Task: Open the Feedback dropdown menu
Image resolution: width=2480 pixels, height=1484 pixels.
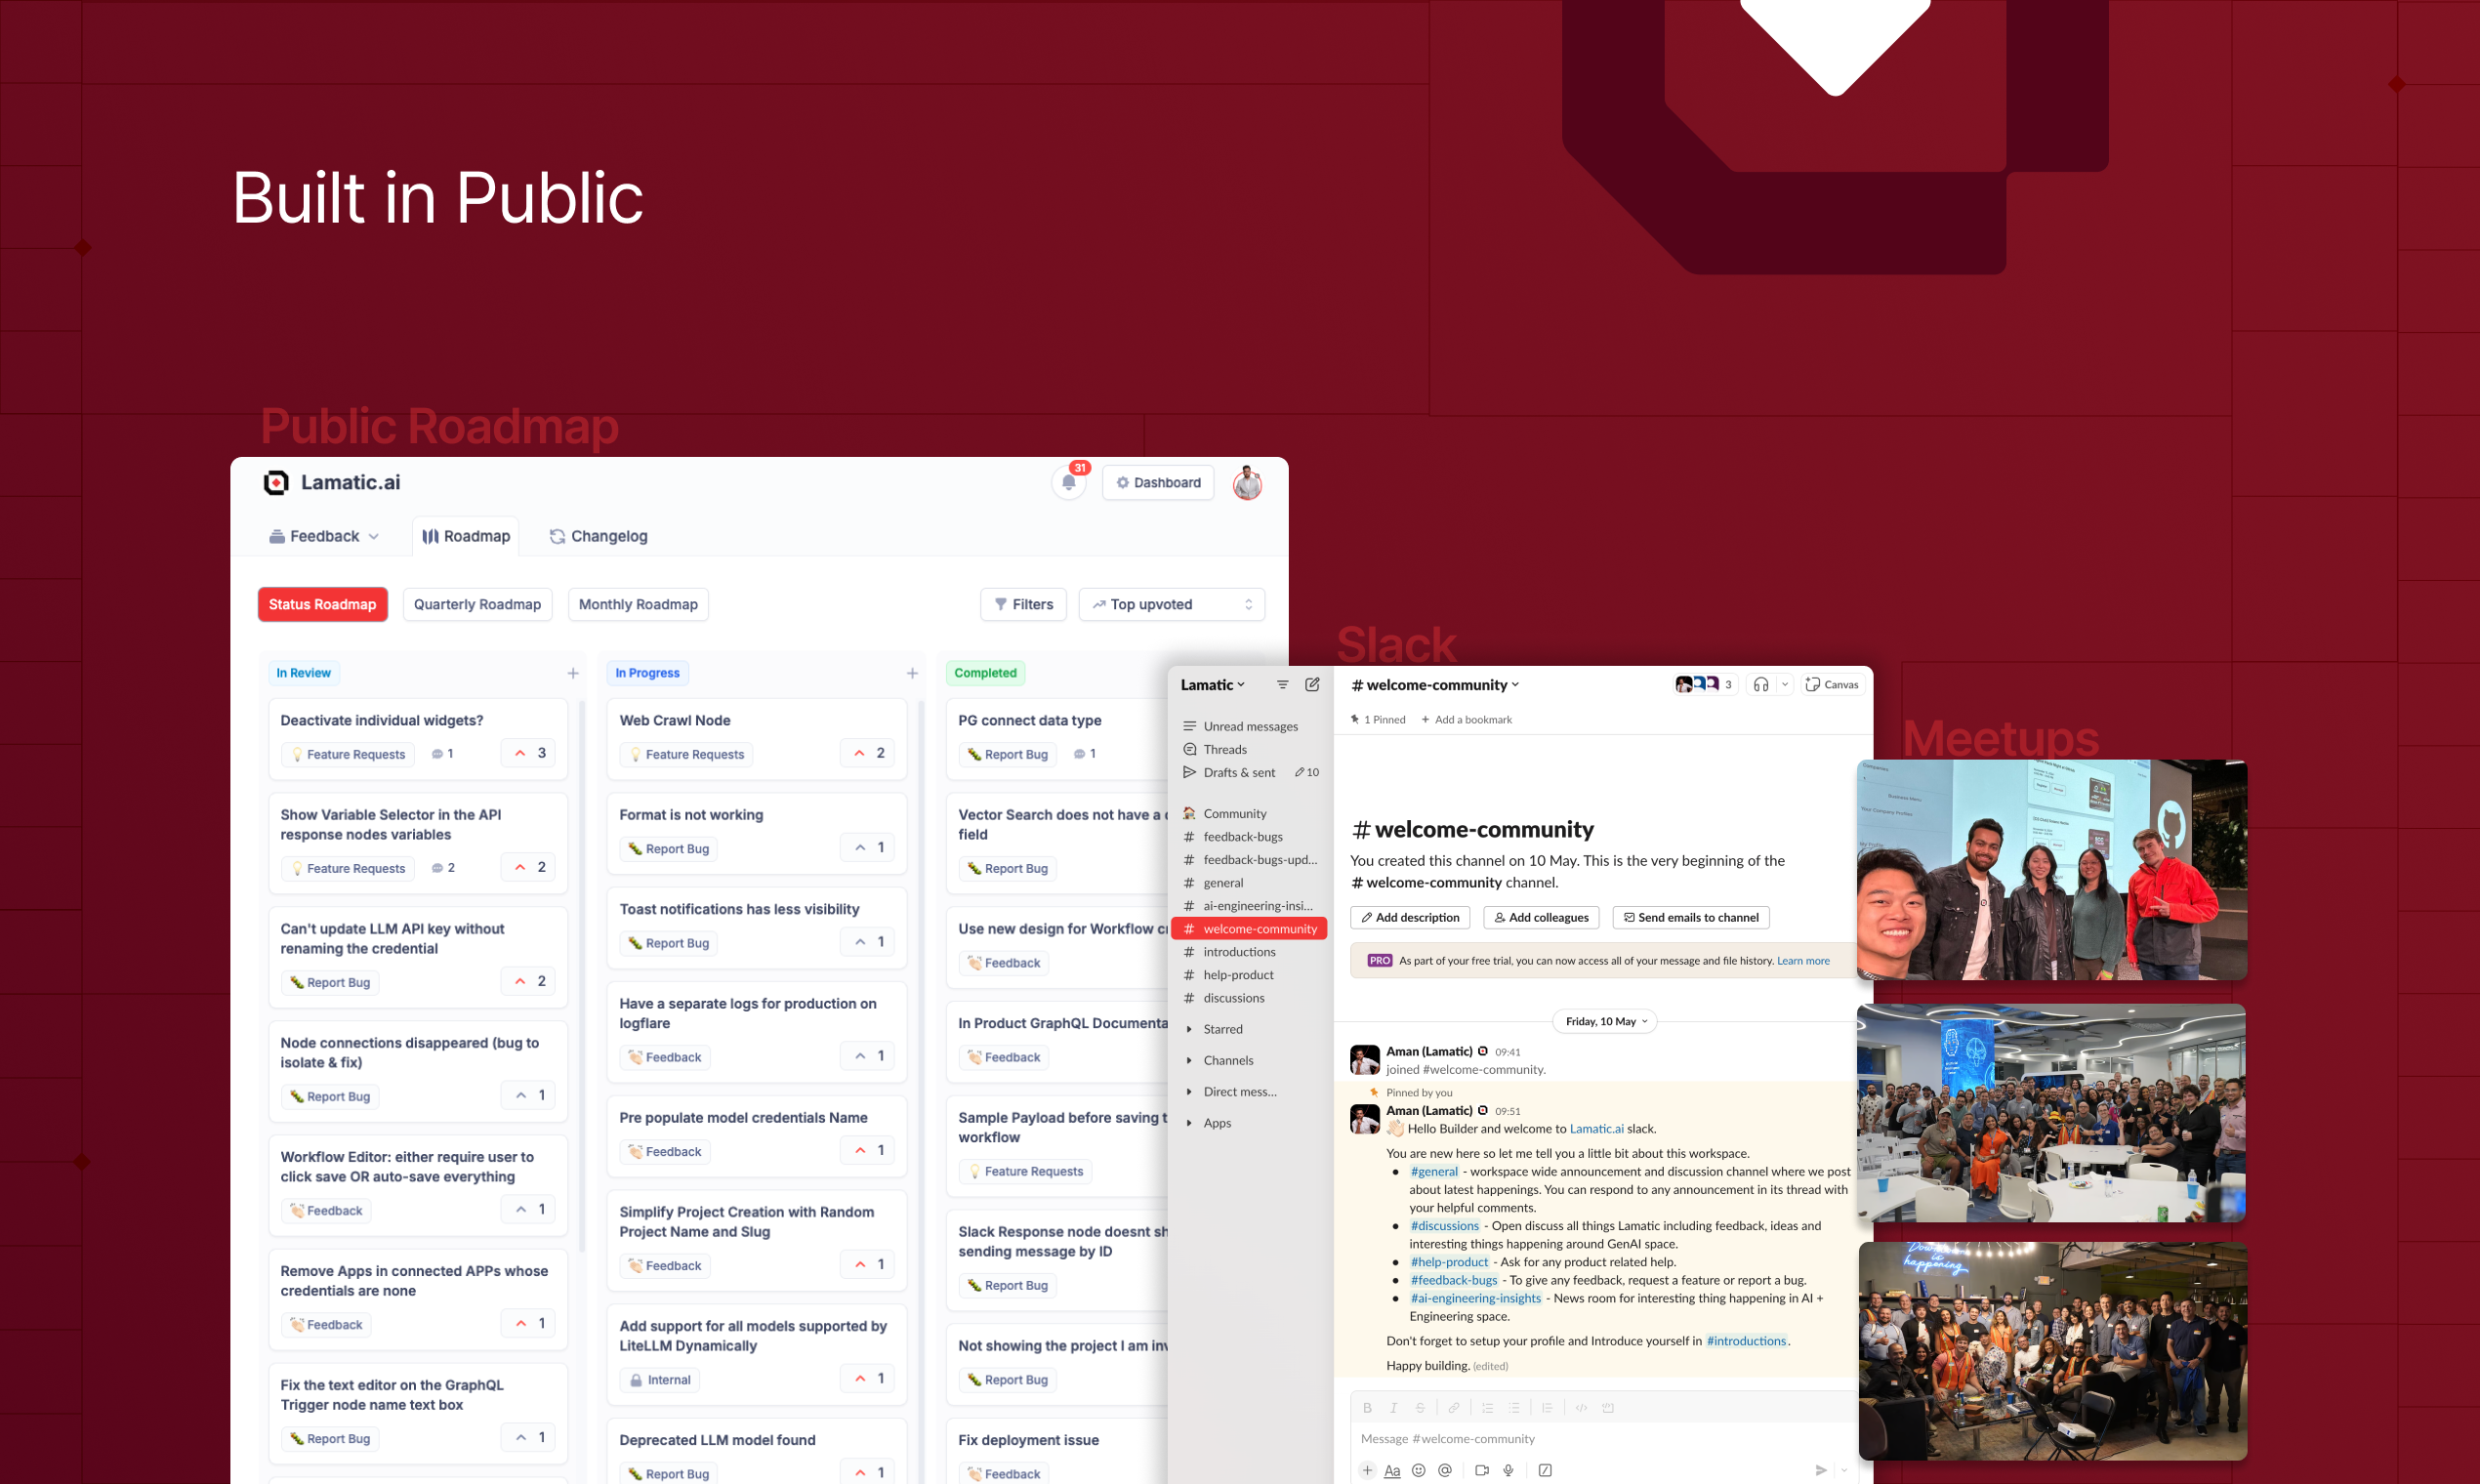Action: click(324, 536)
